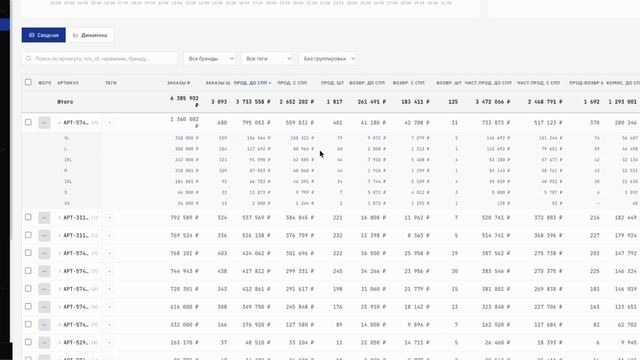Click the search magnifier icon

(29, 59)
